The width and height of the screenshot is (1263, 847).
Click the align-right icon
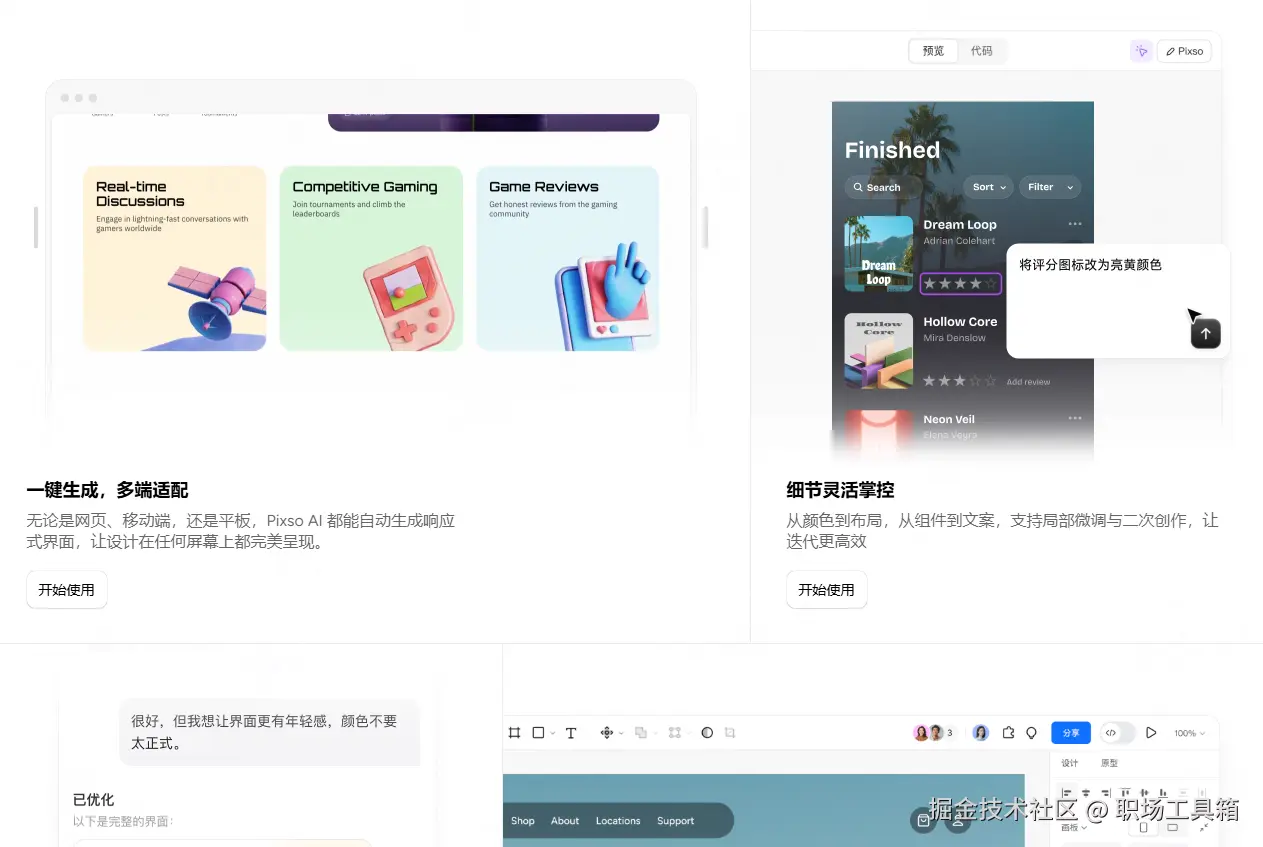pyautogui.click(x=1105, y=793)
